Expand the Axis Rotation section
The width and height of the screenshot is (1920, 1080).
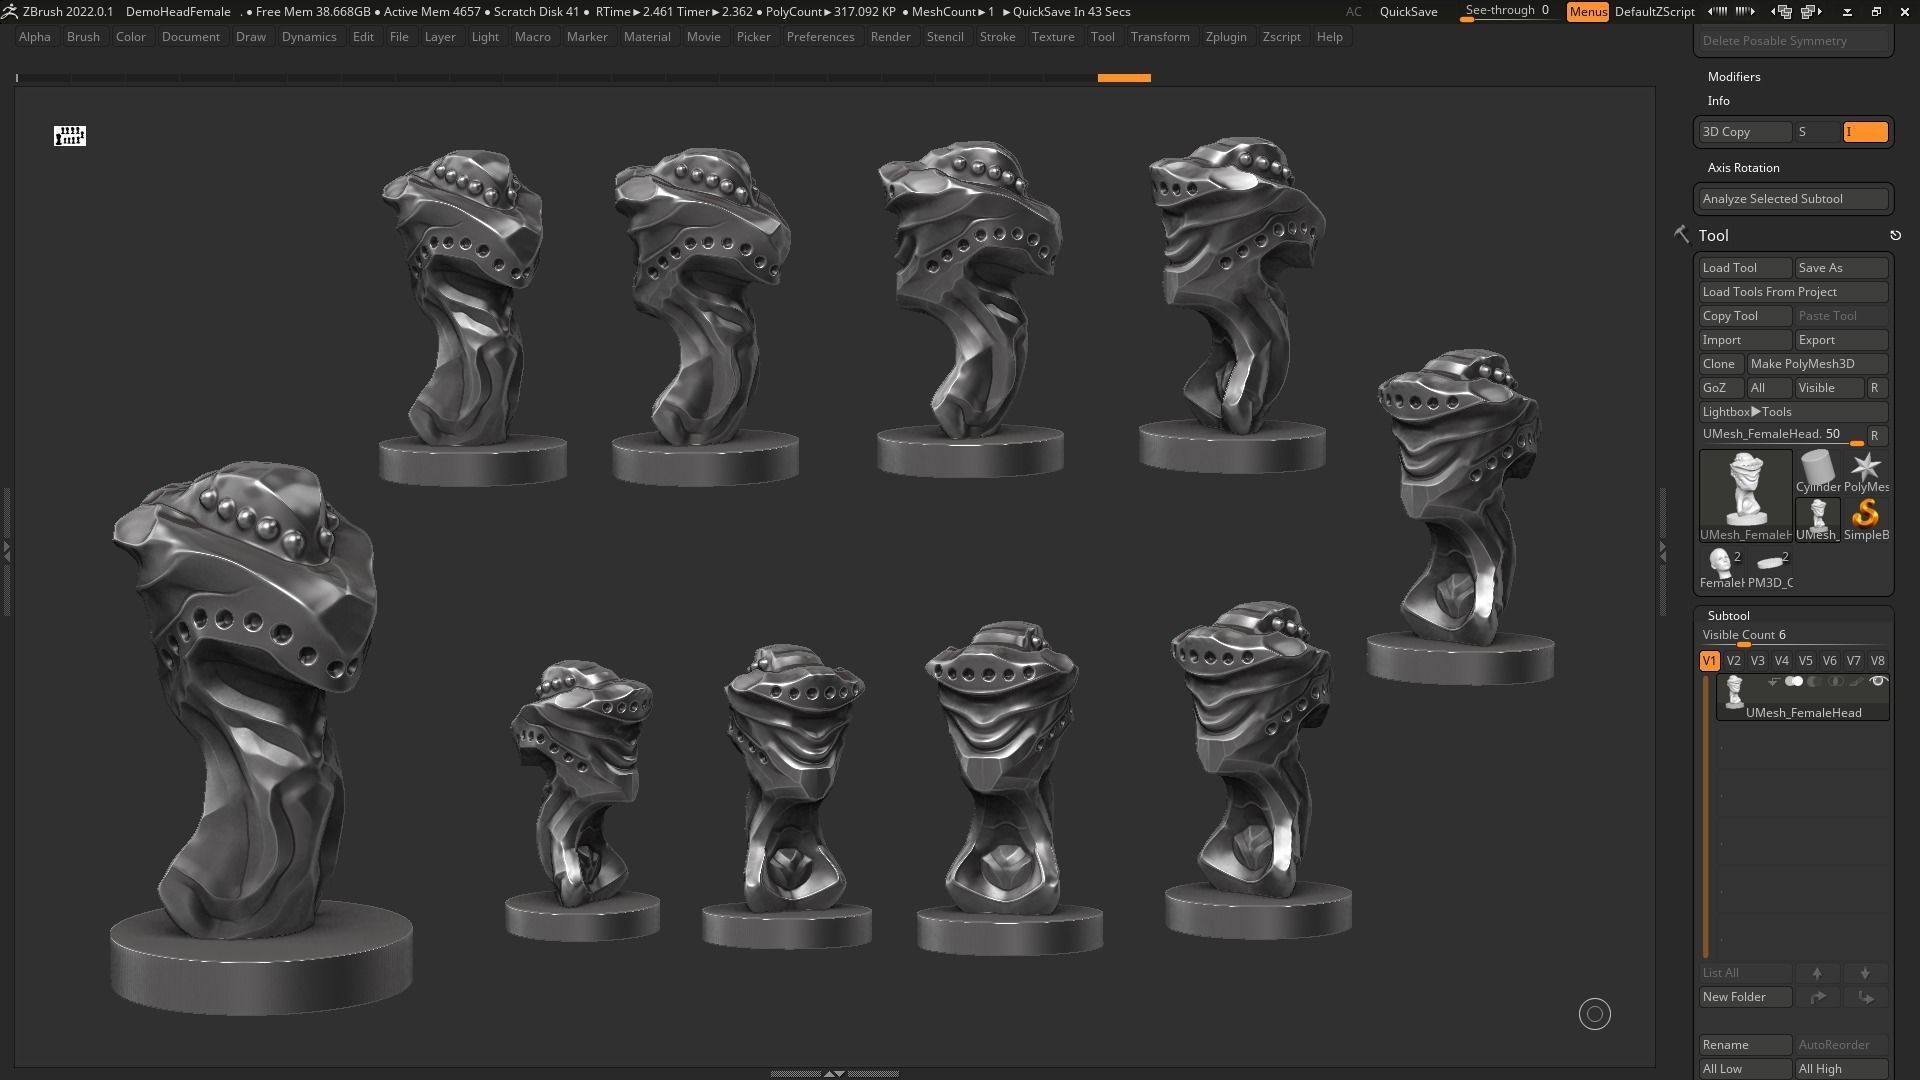tap(1743, 168)
